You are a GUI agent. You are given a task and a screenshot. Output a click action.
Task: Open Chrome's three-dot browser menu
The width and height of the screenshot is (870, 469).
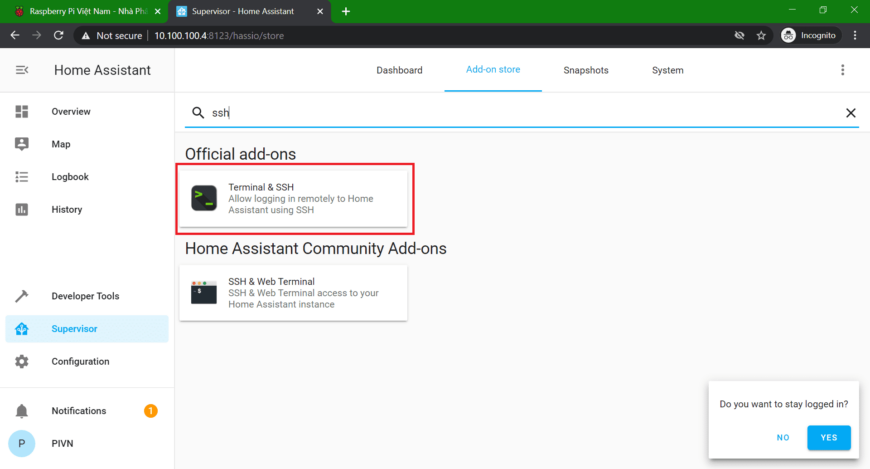tap(854, 35)
